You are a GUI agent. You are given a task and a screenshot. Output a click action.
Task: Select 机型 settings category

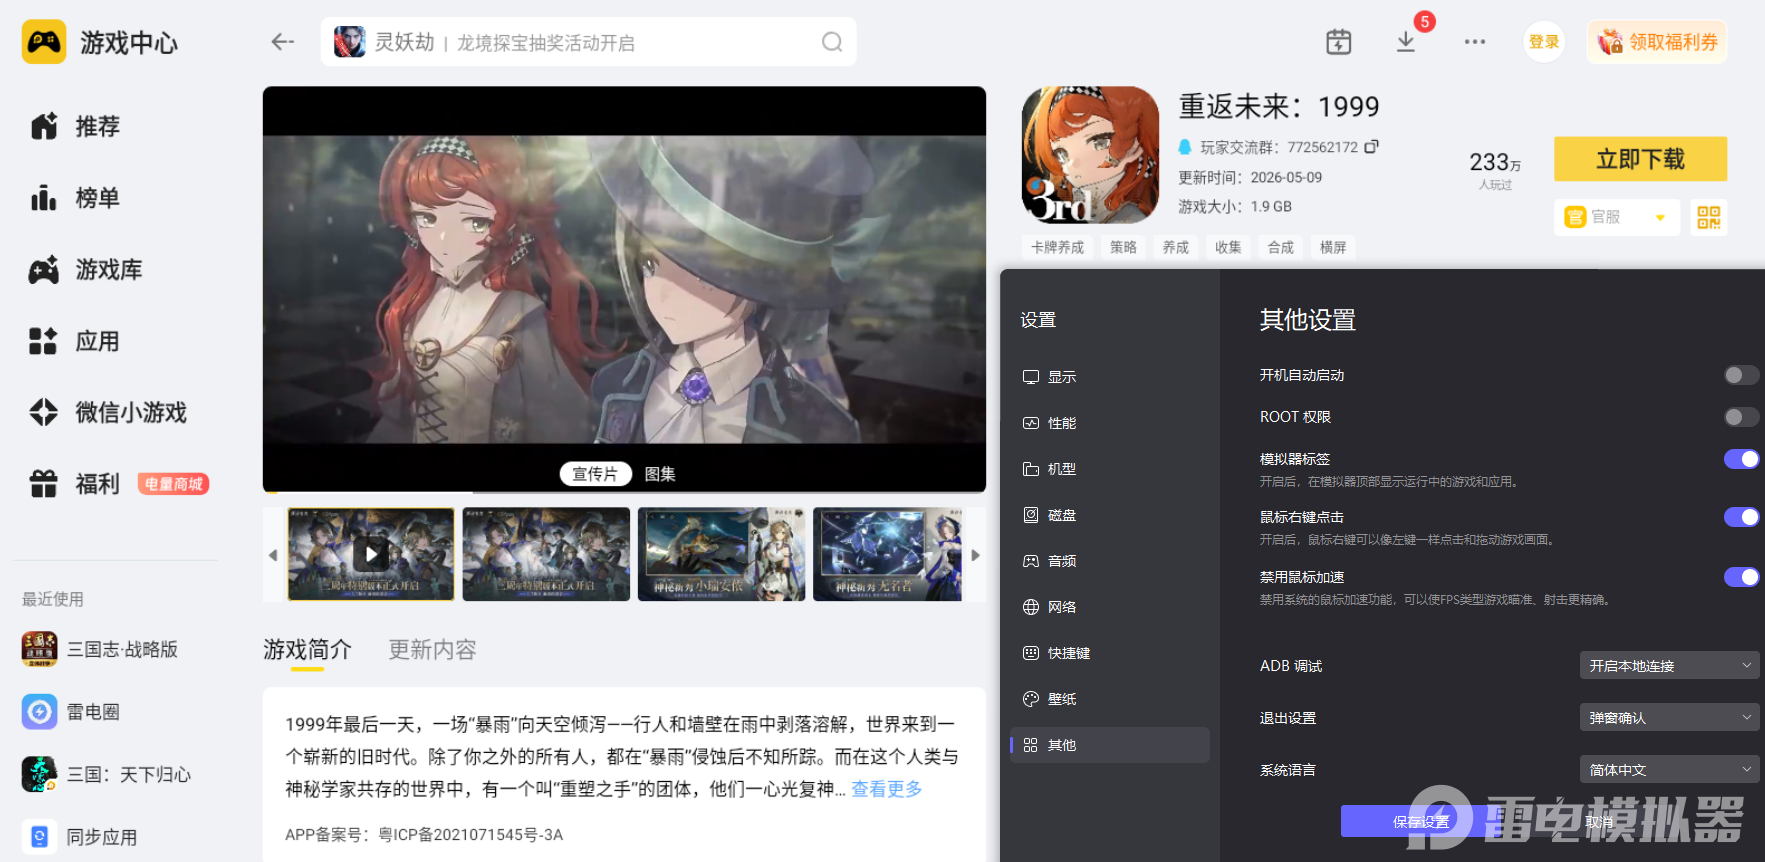point(1110,469)
